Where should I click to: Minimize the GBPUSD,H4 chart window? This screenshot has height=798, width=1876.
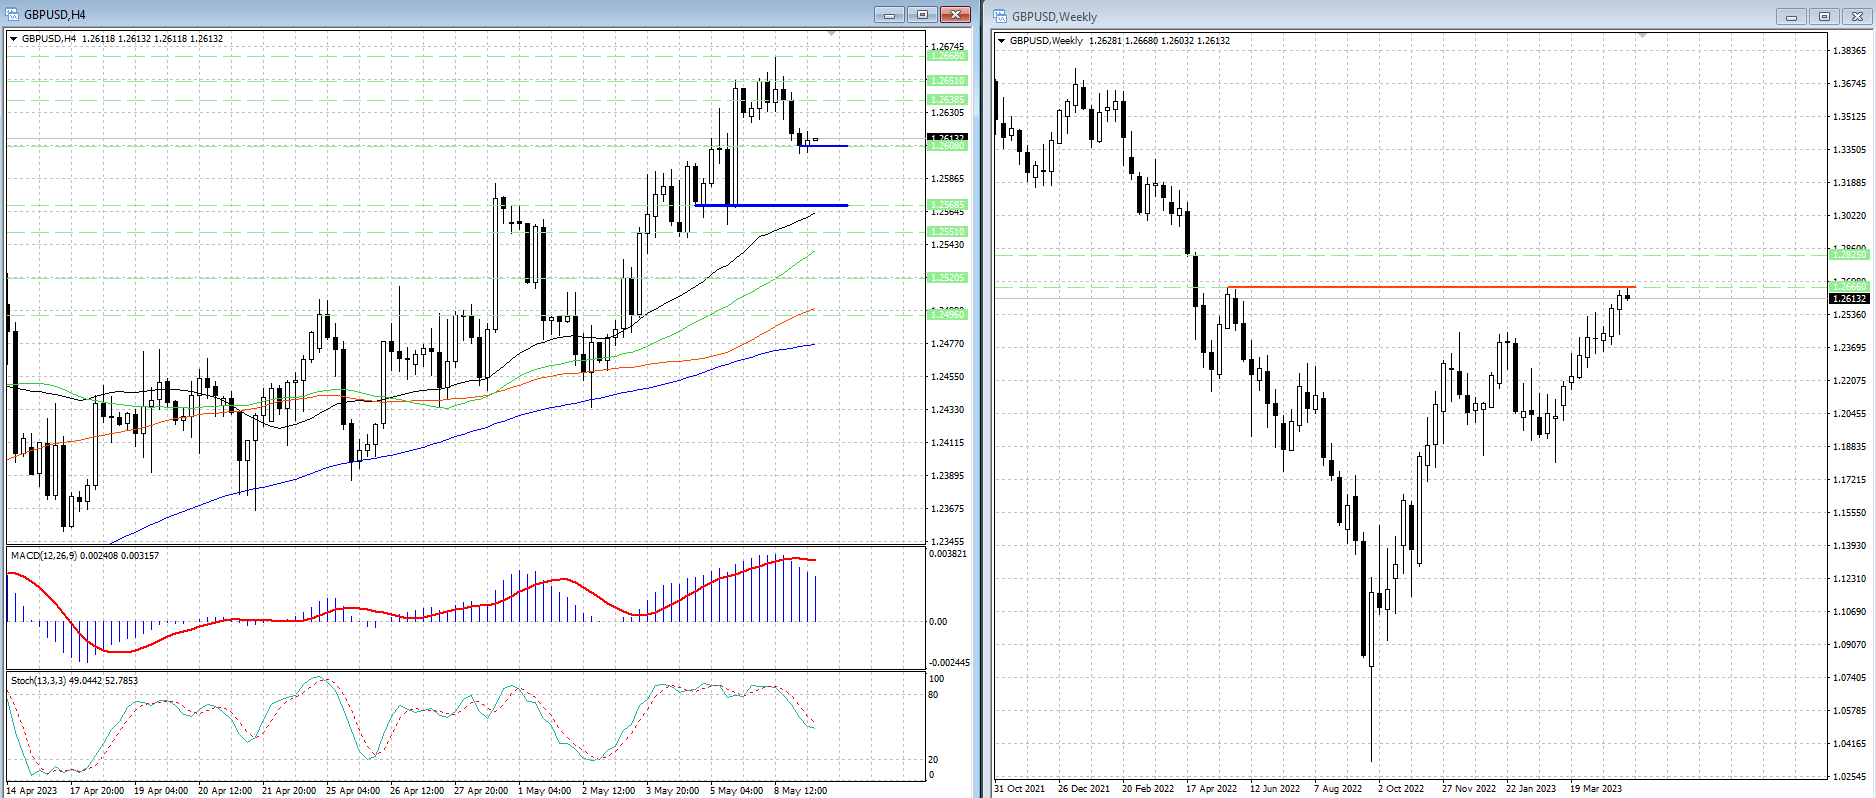888,14
